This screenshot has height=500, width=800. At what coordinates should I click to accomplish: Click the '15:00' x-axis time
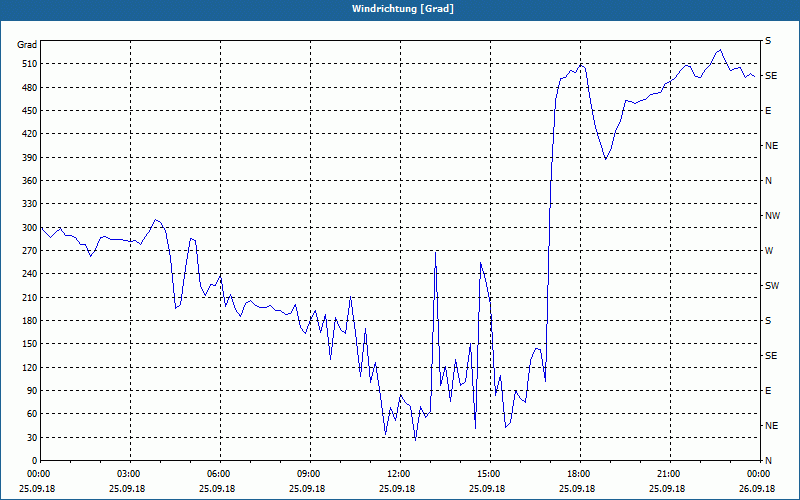[x=490, y=473]
